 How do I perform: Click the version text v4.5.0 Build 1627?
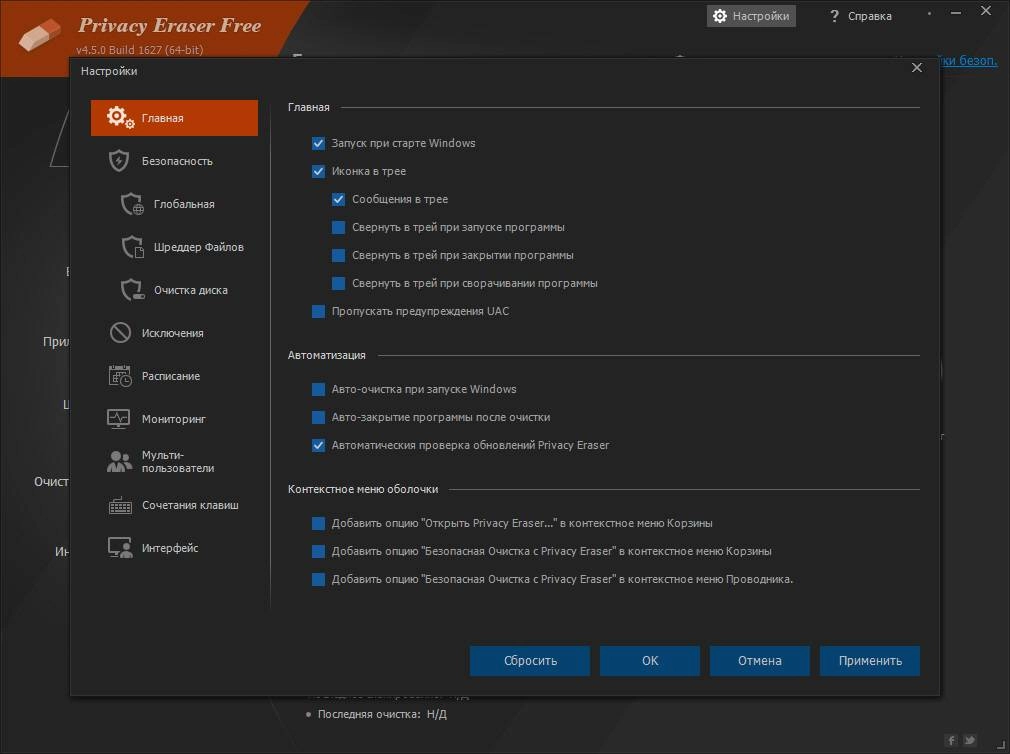[140, 50]
